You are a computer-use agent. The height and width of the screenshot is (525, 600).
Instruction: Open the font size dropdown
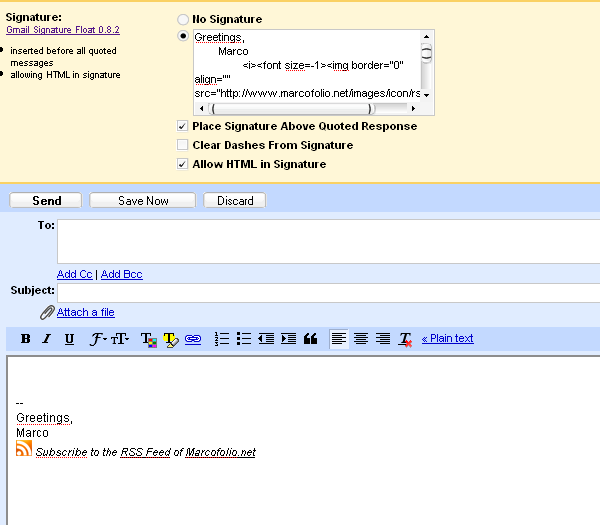coord(120,339)
